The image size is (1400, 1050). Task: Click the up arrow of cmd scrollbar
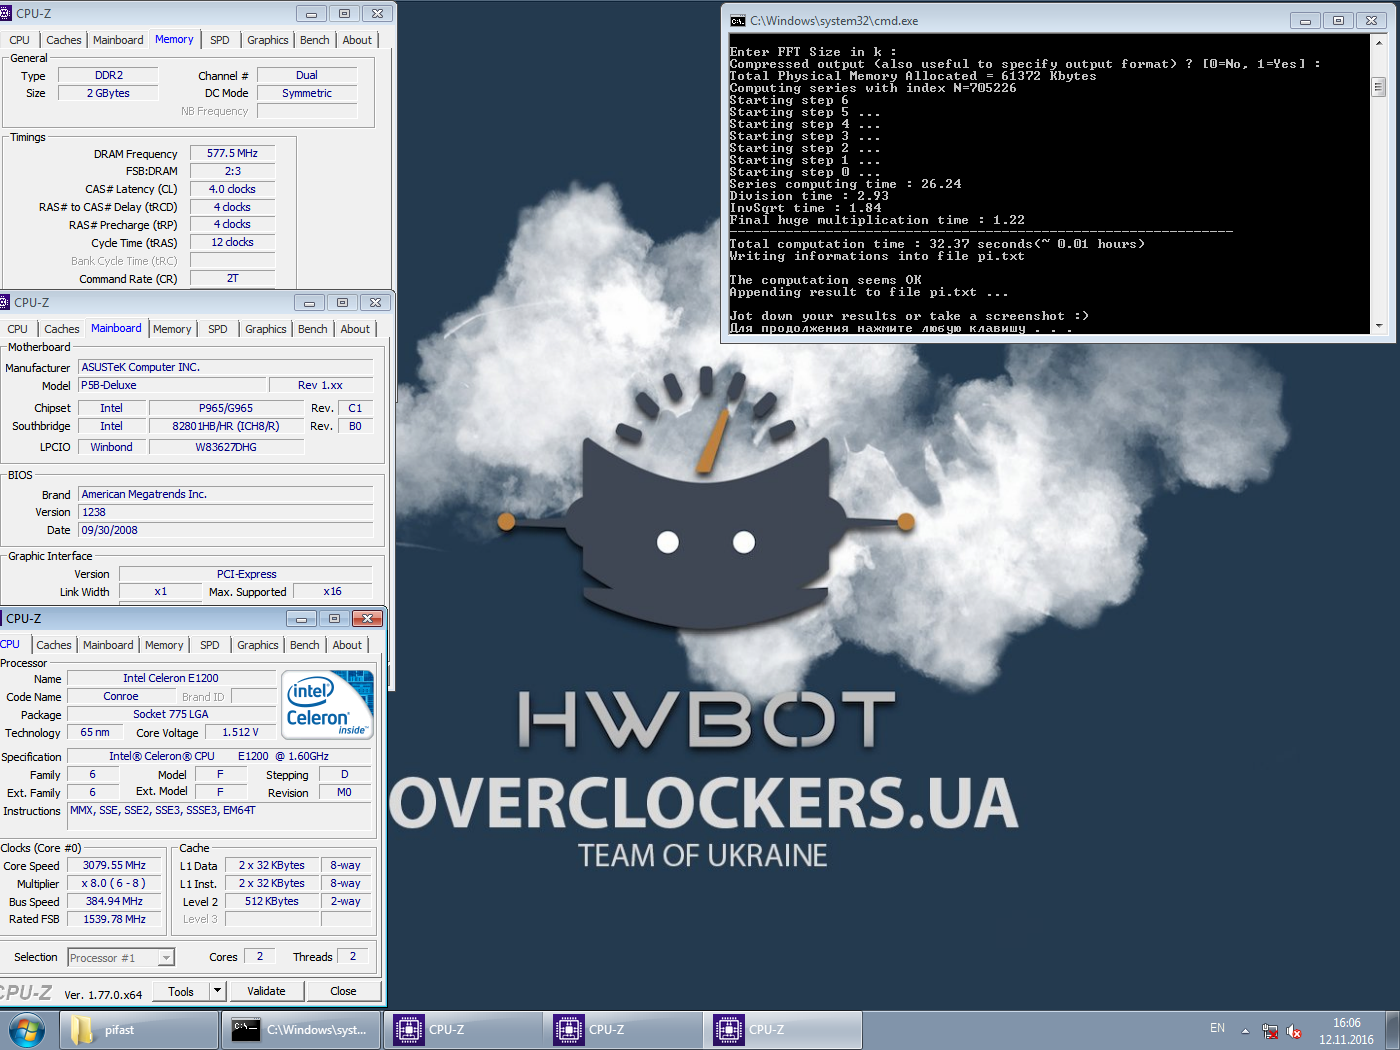pyautogui.click(x=1379, y=43)
